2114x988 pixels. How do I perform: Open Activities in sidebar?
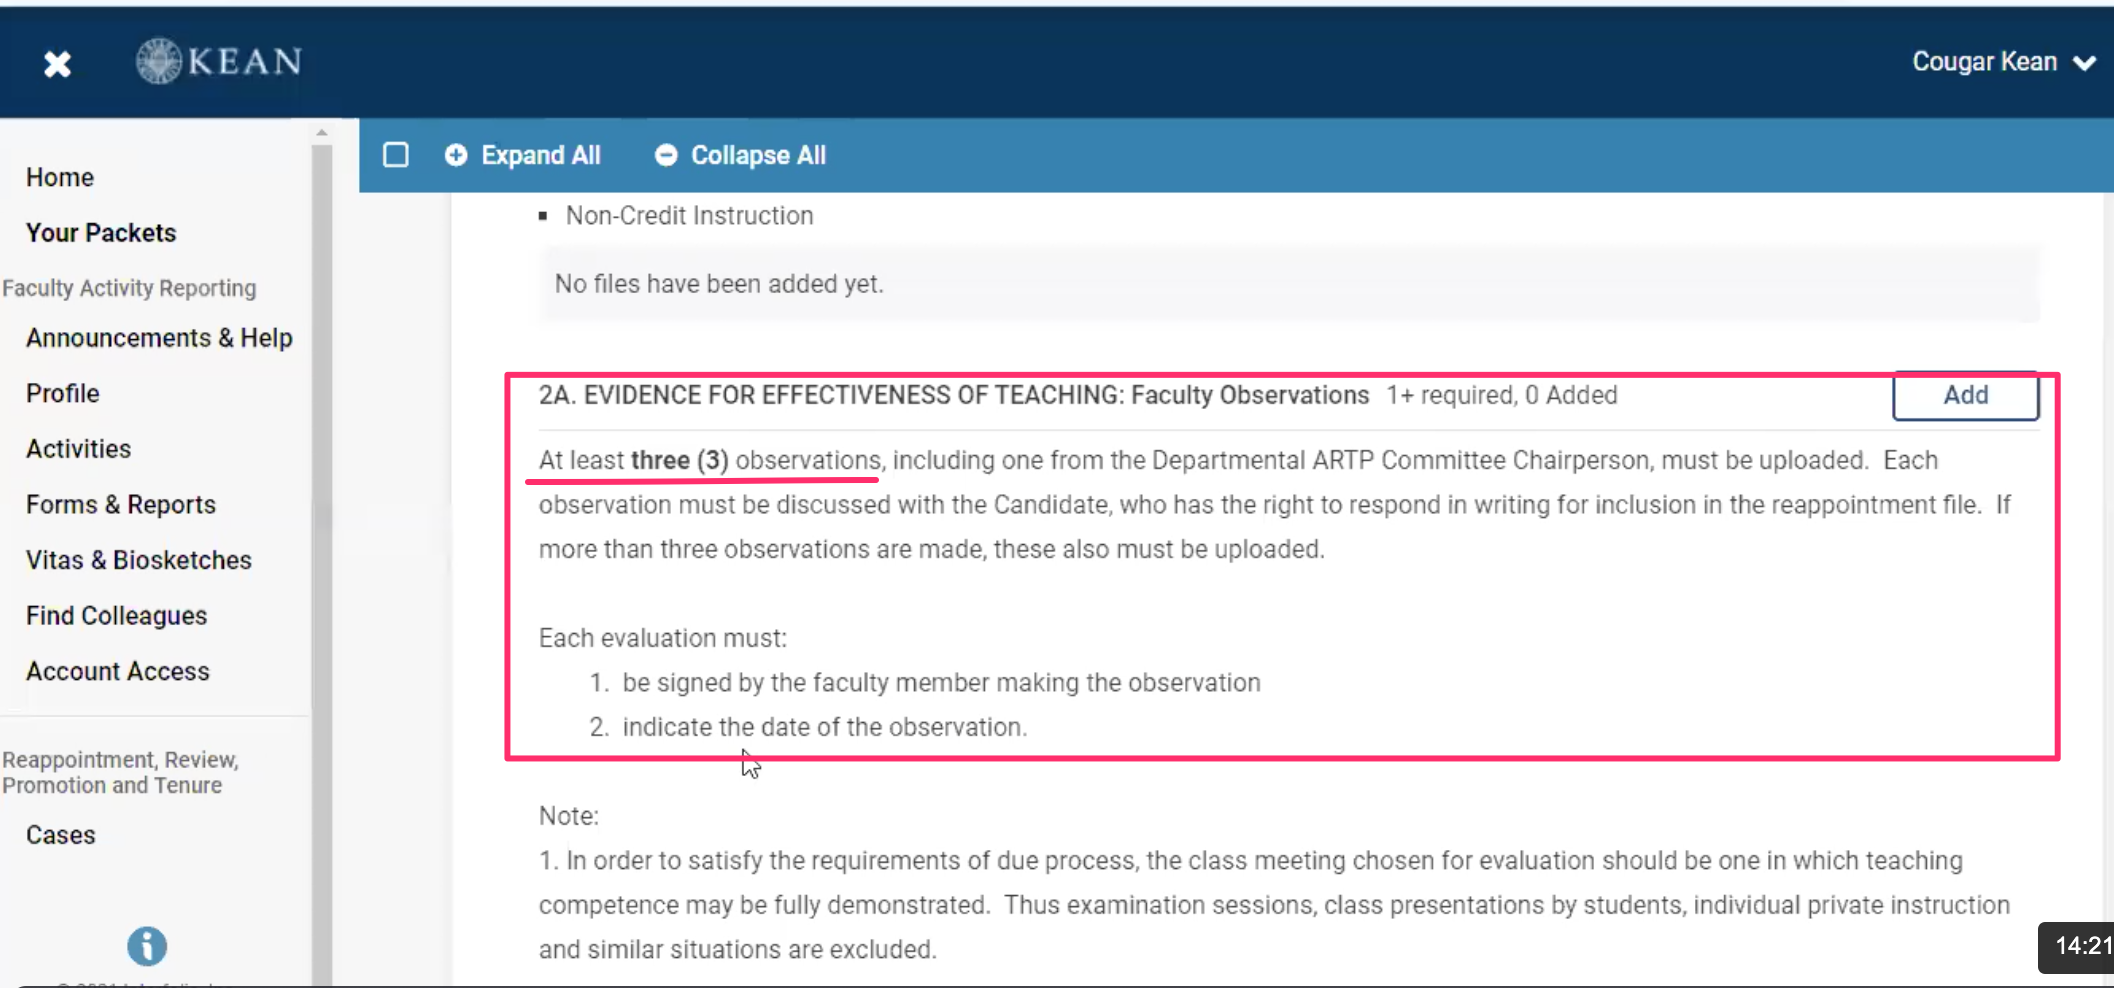point(79,449)
